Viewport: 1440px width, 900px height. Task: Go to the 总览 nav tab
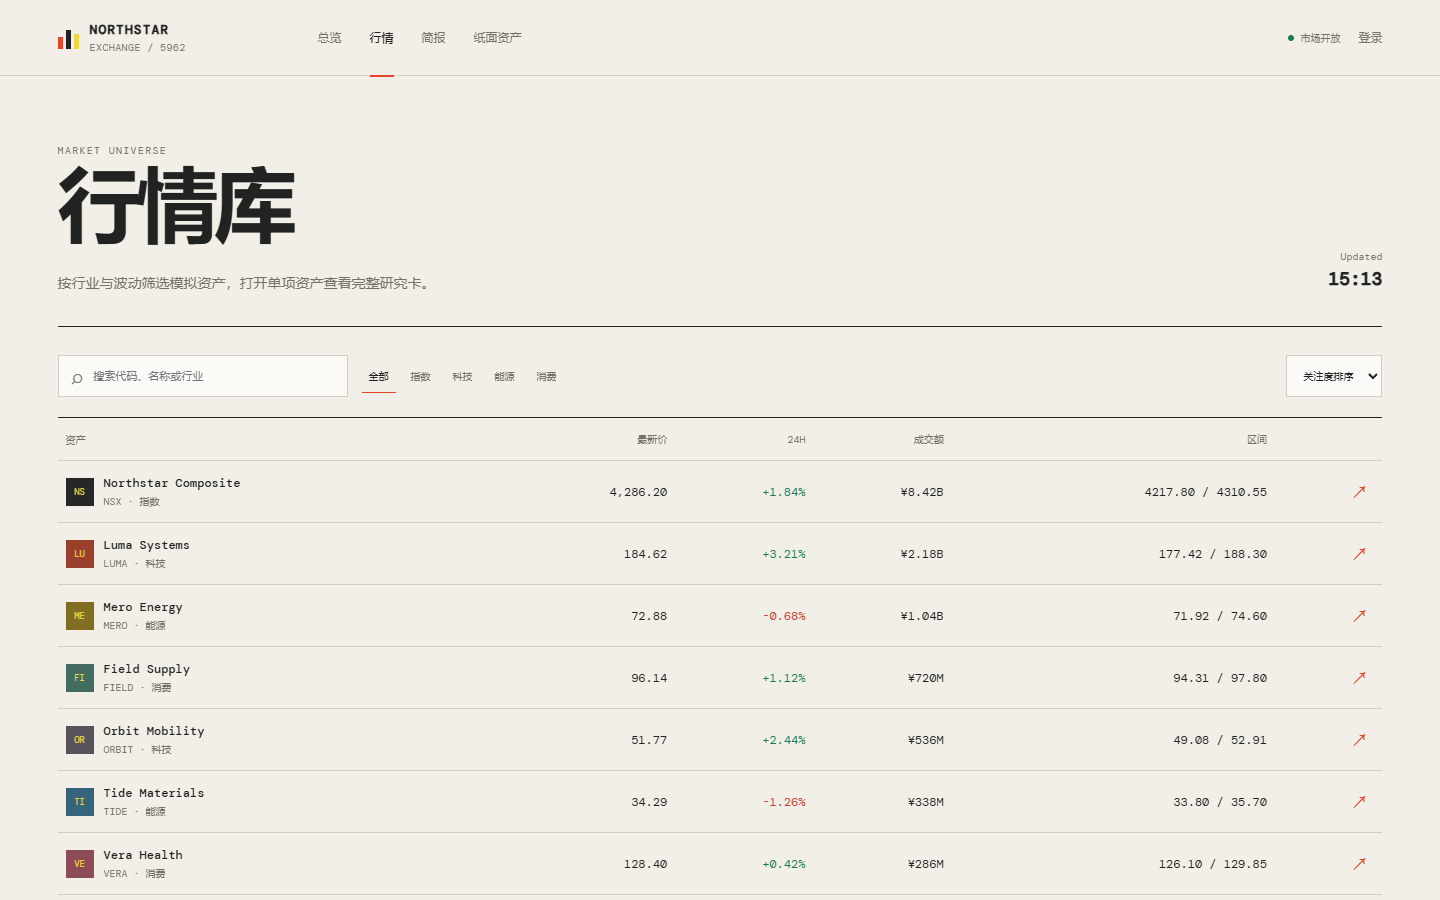330,38
